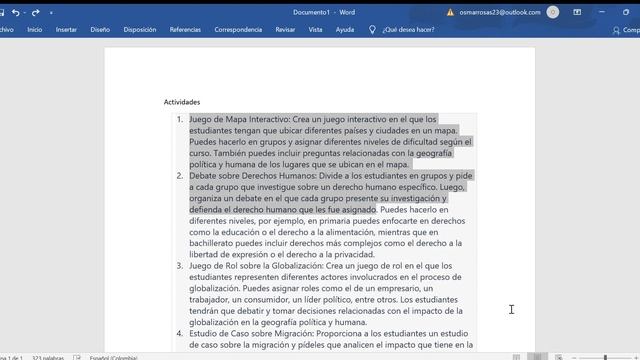
Task: Click 'Juego de Mapa Interactivo' in item 1
Action: [x=239, y=119]
